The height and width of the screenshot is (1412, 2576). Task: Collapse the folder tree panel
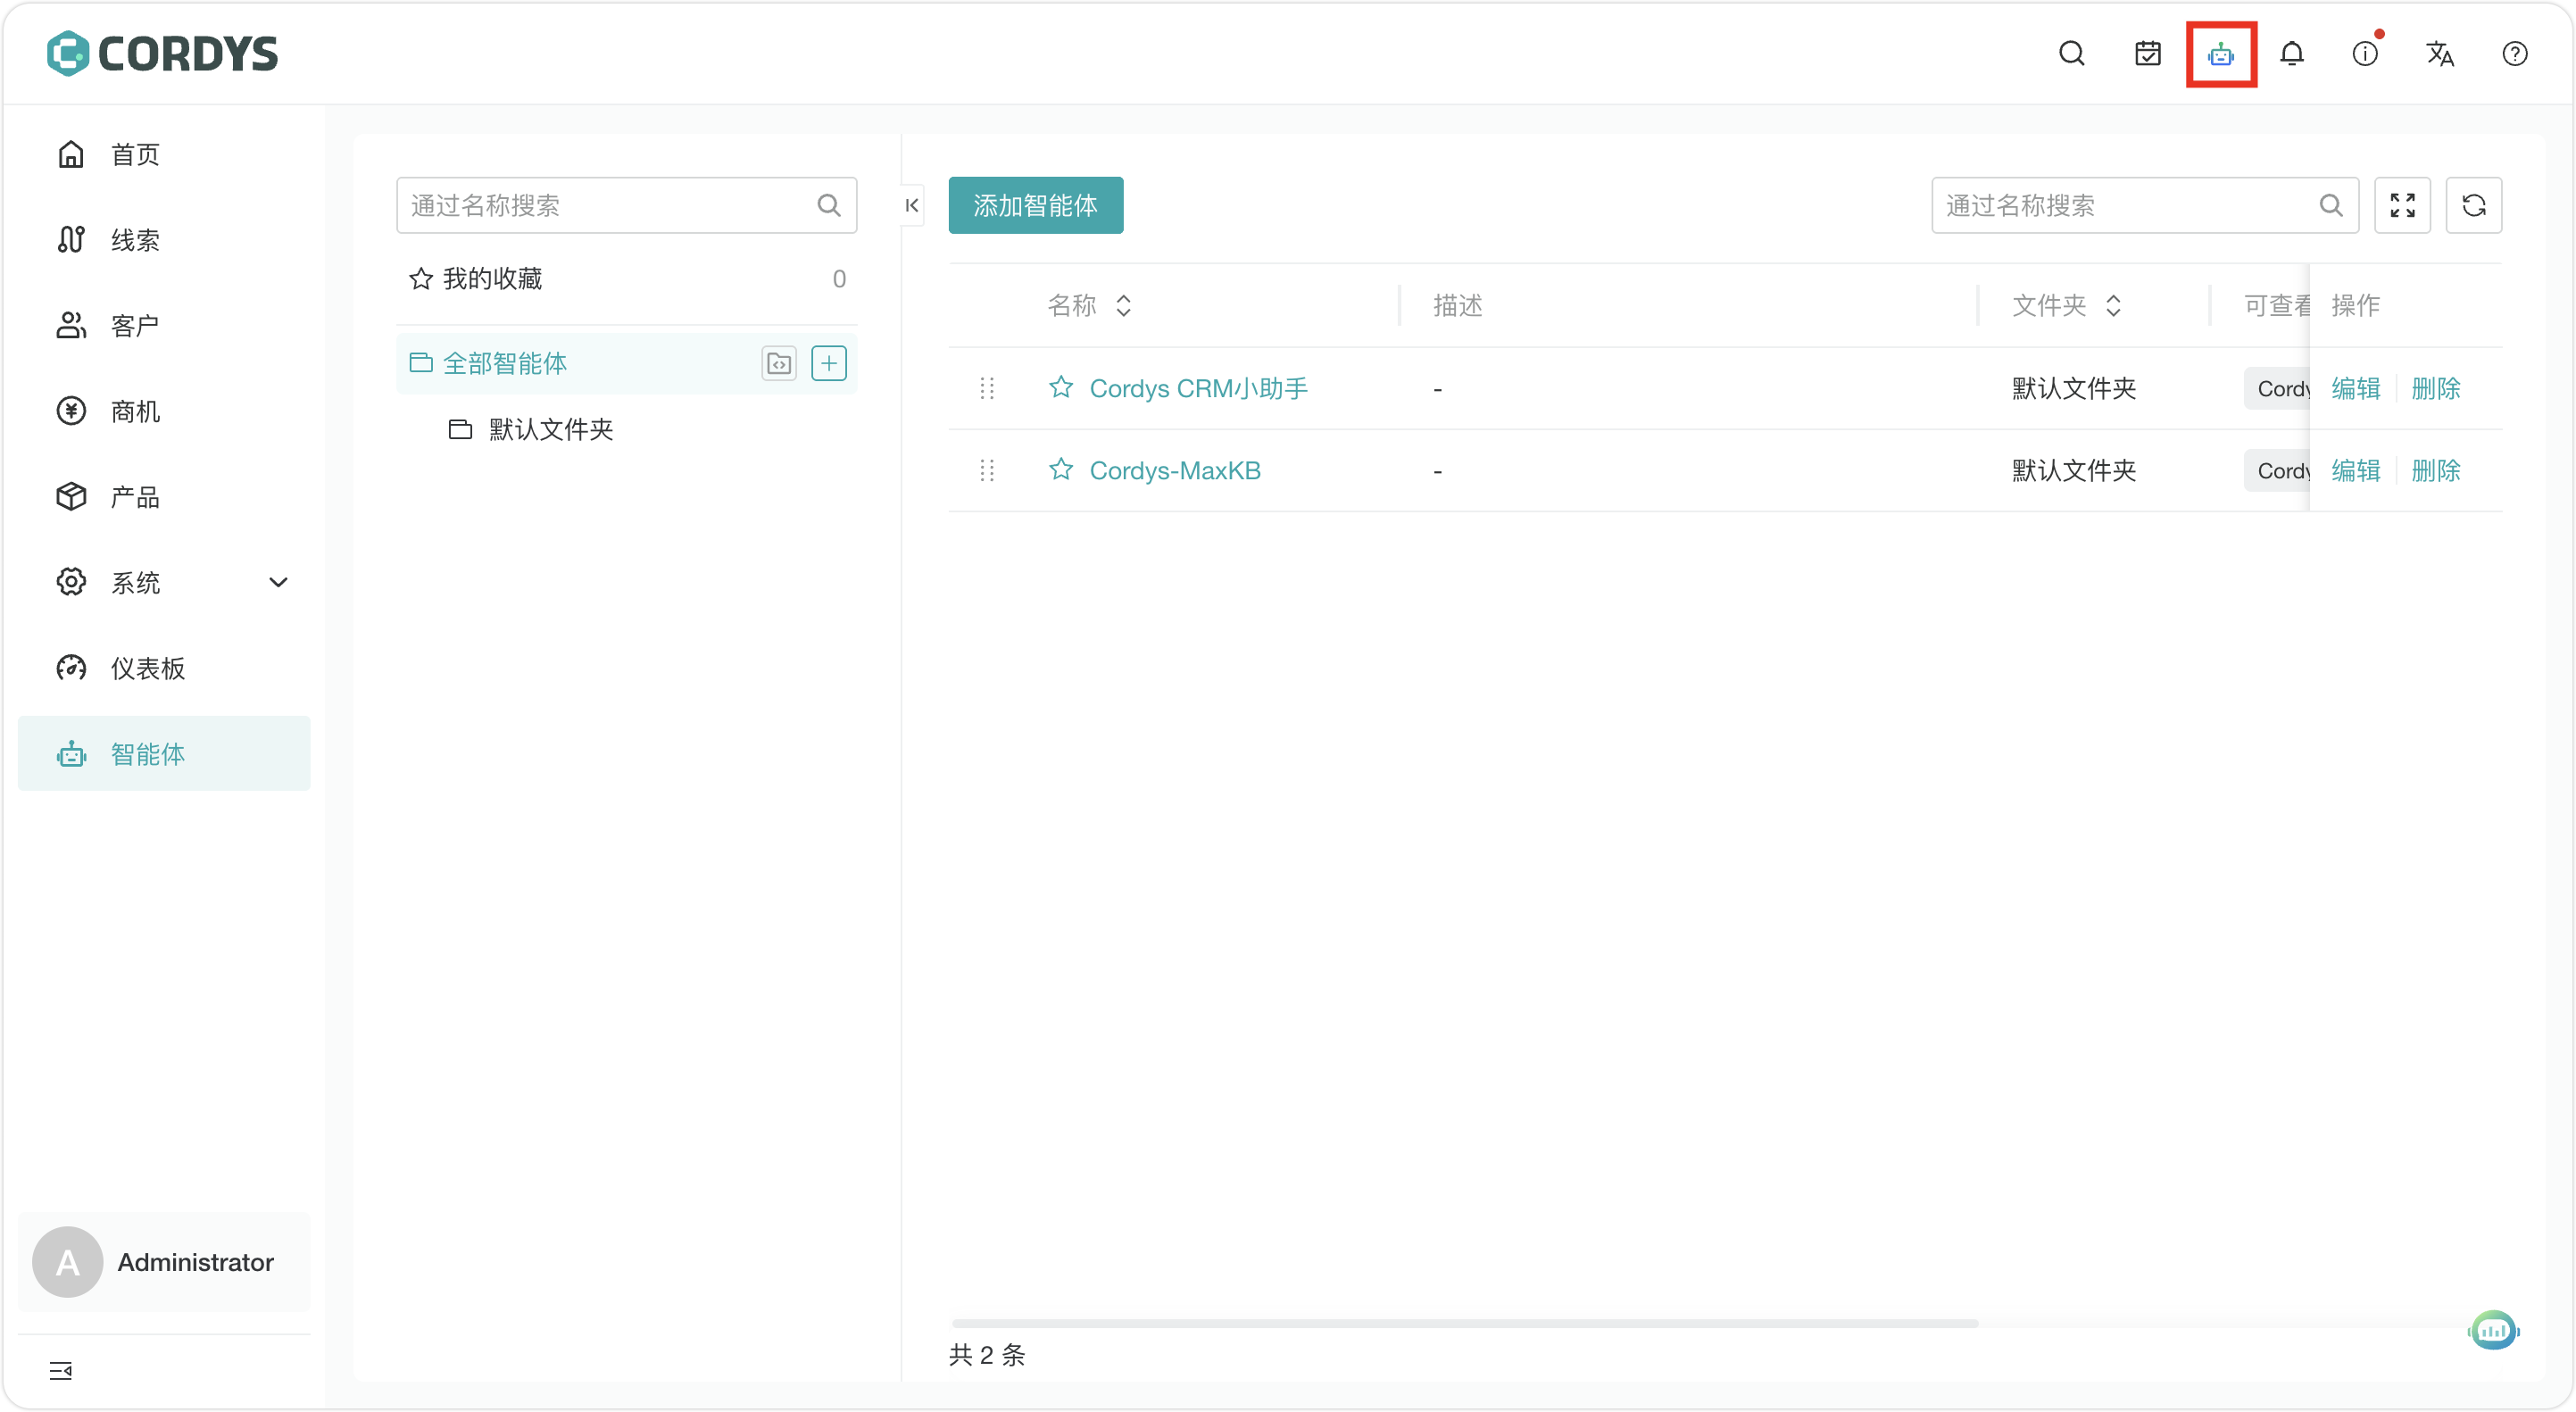point(911,205)
